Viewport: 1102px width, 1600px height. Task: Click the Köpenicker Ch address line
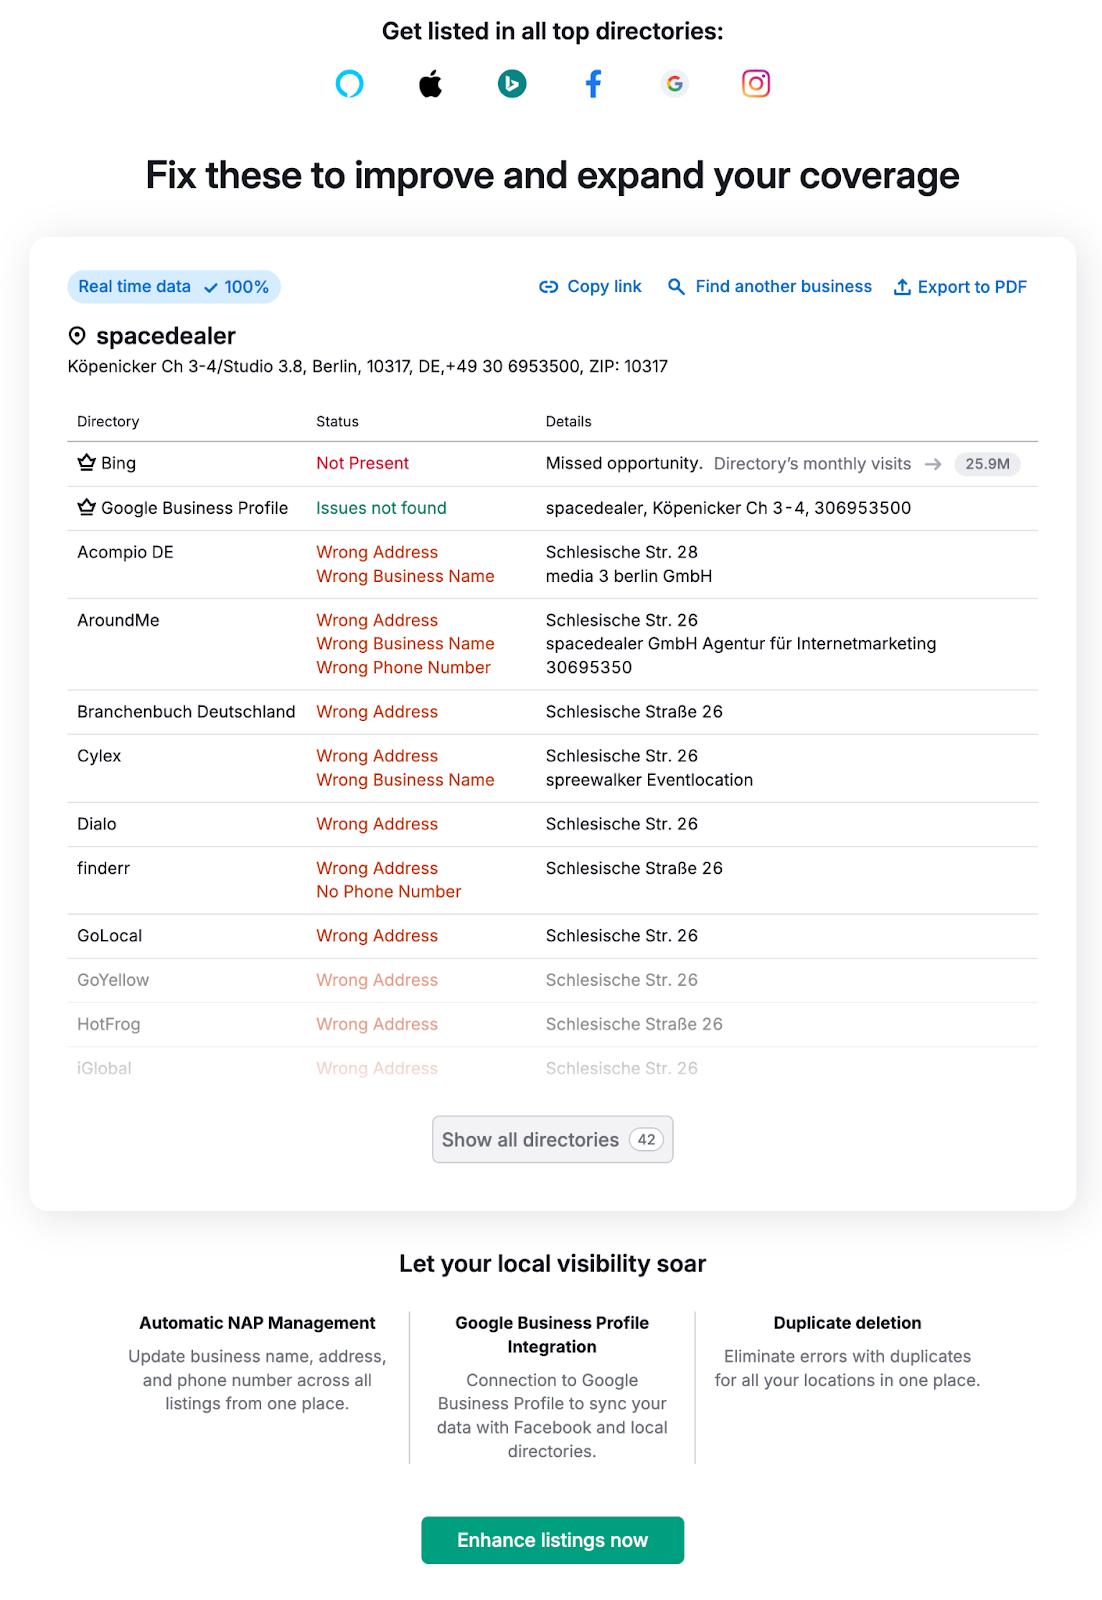368,366
